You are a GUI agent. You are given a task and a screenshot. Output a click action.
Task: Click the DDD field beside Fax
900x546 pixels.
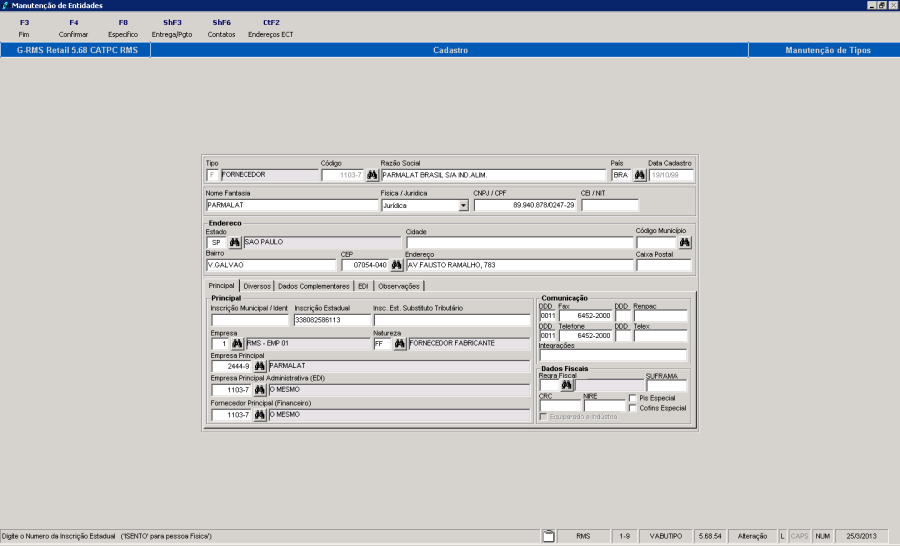(548, 316)
